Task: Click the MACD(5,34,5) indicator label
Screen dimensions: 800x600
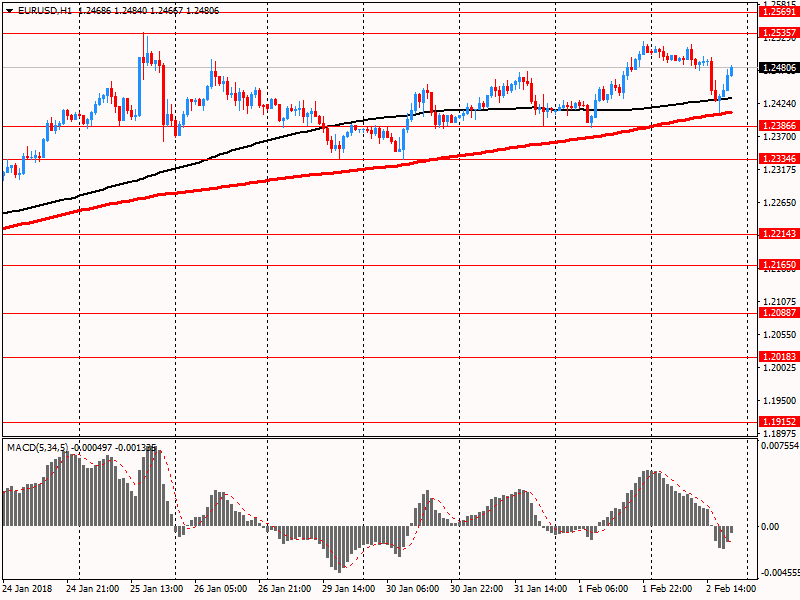Action: (37, 447)
